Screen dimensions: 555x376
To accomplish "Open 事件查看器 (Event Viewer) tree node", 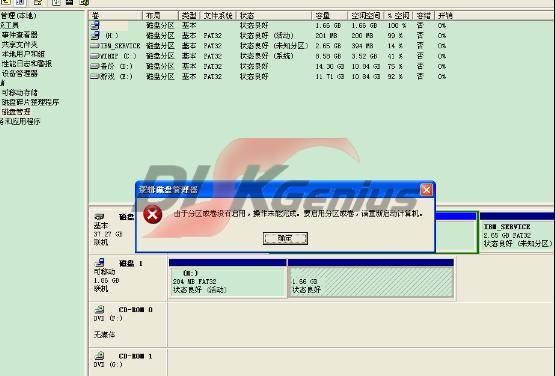I will [x=20, y=35].
